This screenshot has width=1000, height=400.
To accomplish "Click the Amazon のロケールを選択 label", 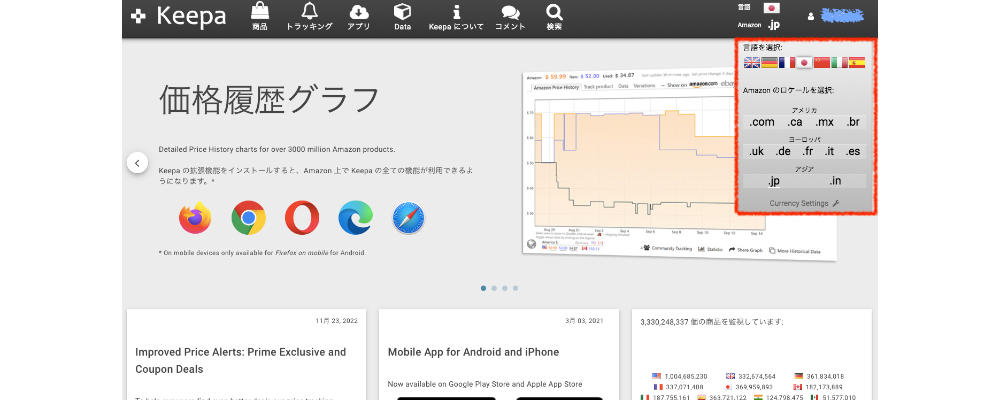I will tap(788, 91).
